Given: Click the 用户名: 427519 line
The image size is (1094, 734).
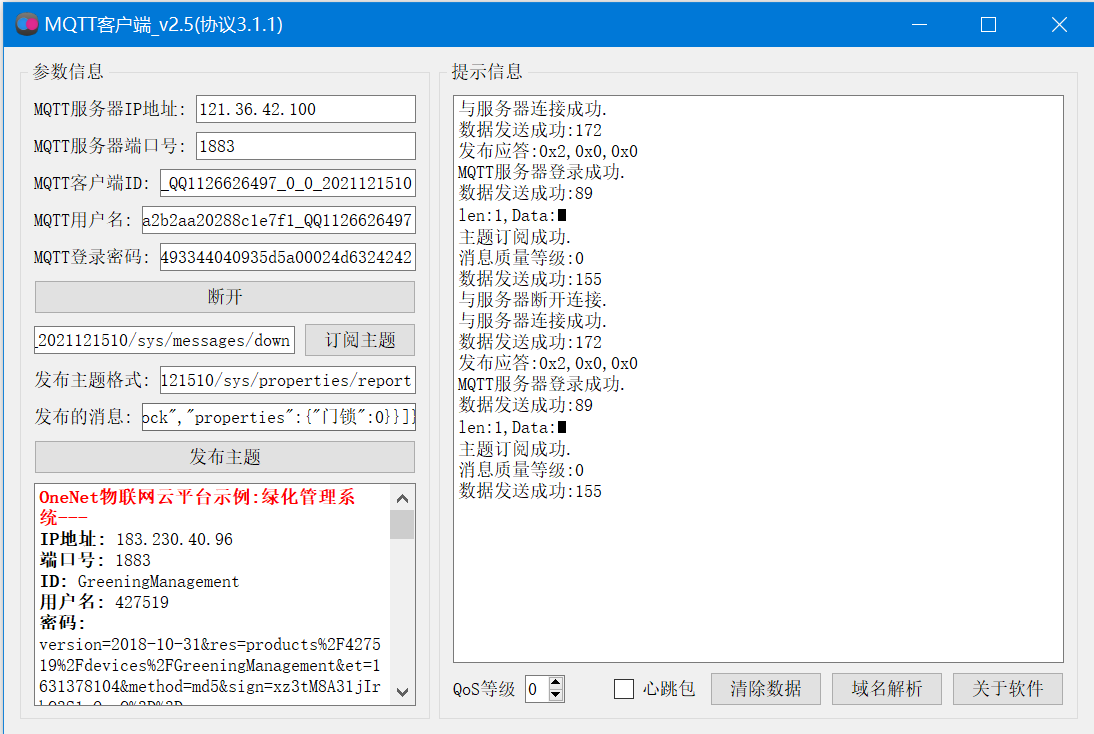Looking at the screenshot, I should (104, 602).
